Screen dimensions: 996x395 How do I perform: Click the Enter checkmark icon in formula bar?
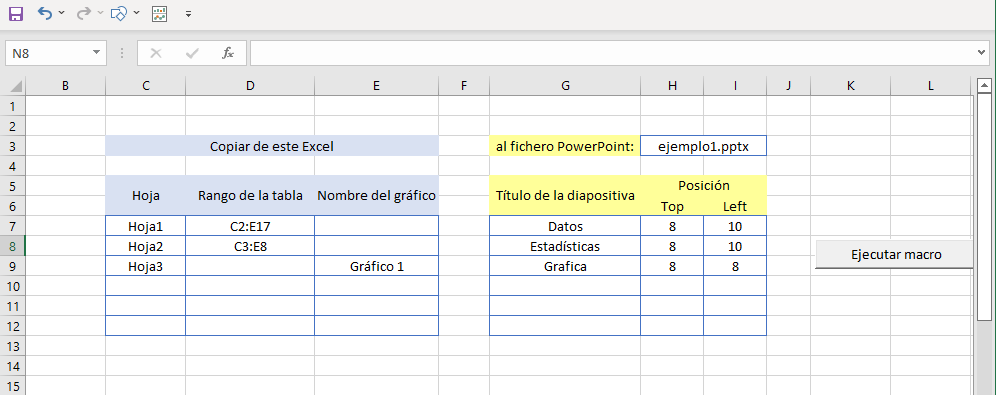192,53
